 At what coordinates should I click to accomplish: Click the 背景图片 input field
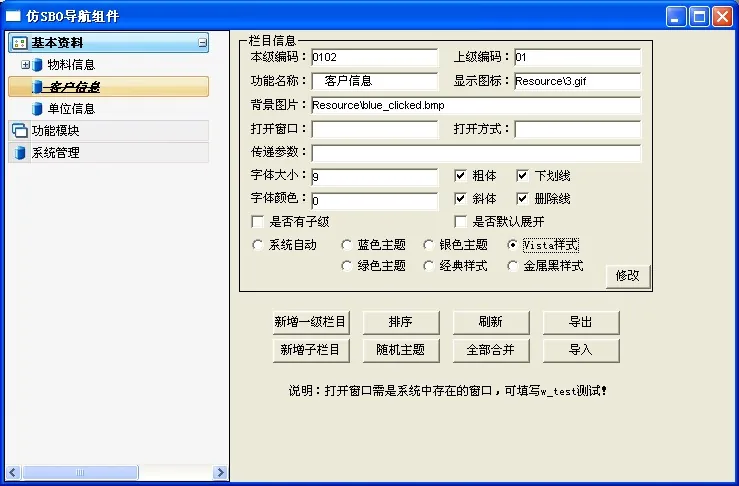476,106
